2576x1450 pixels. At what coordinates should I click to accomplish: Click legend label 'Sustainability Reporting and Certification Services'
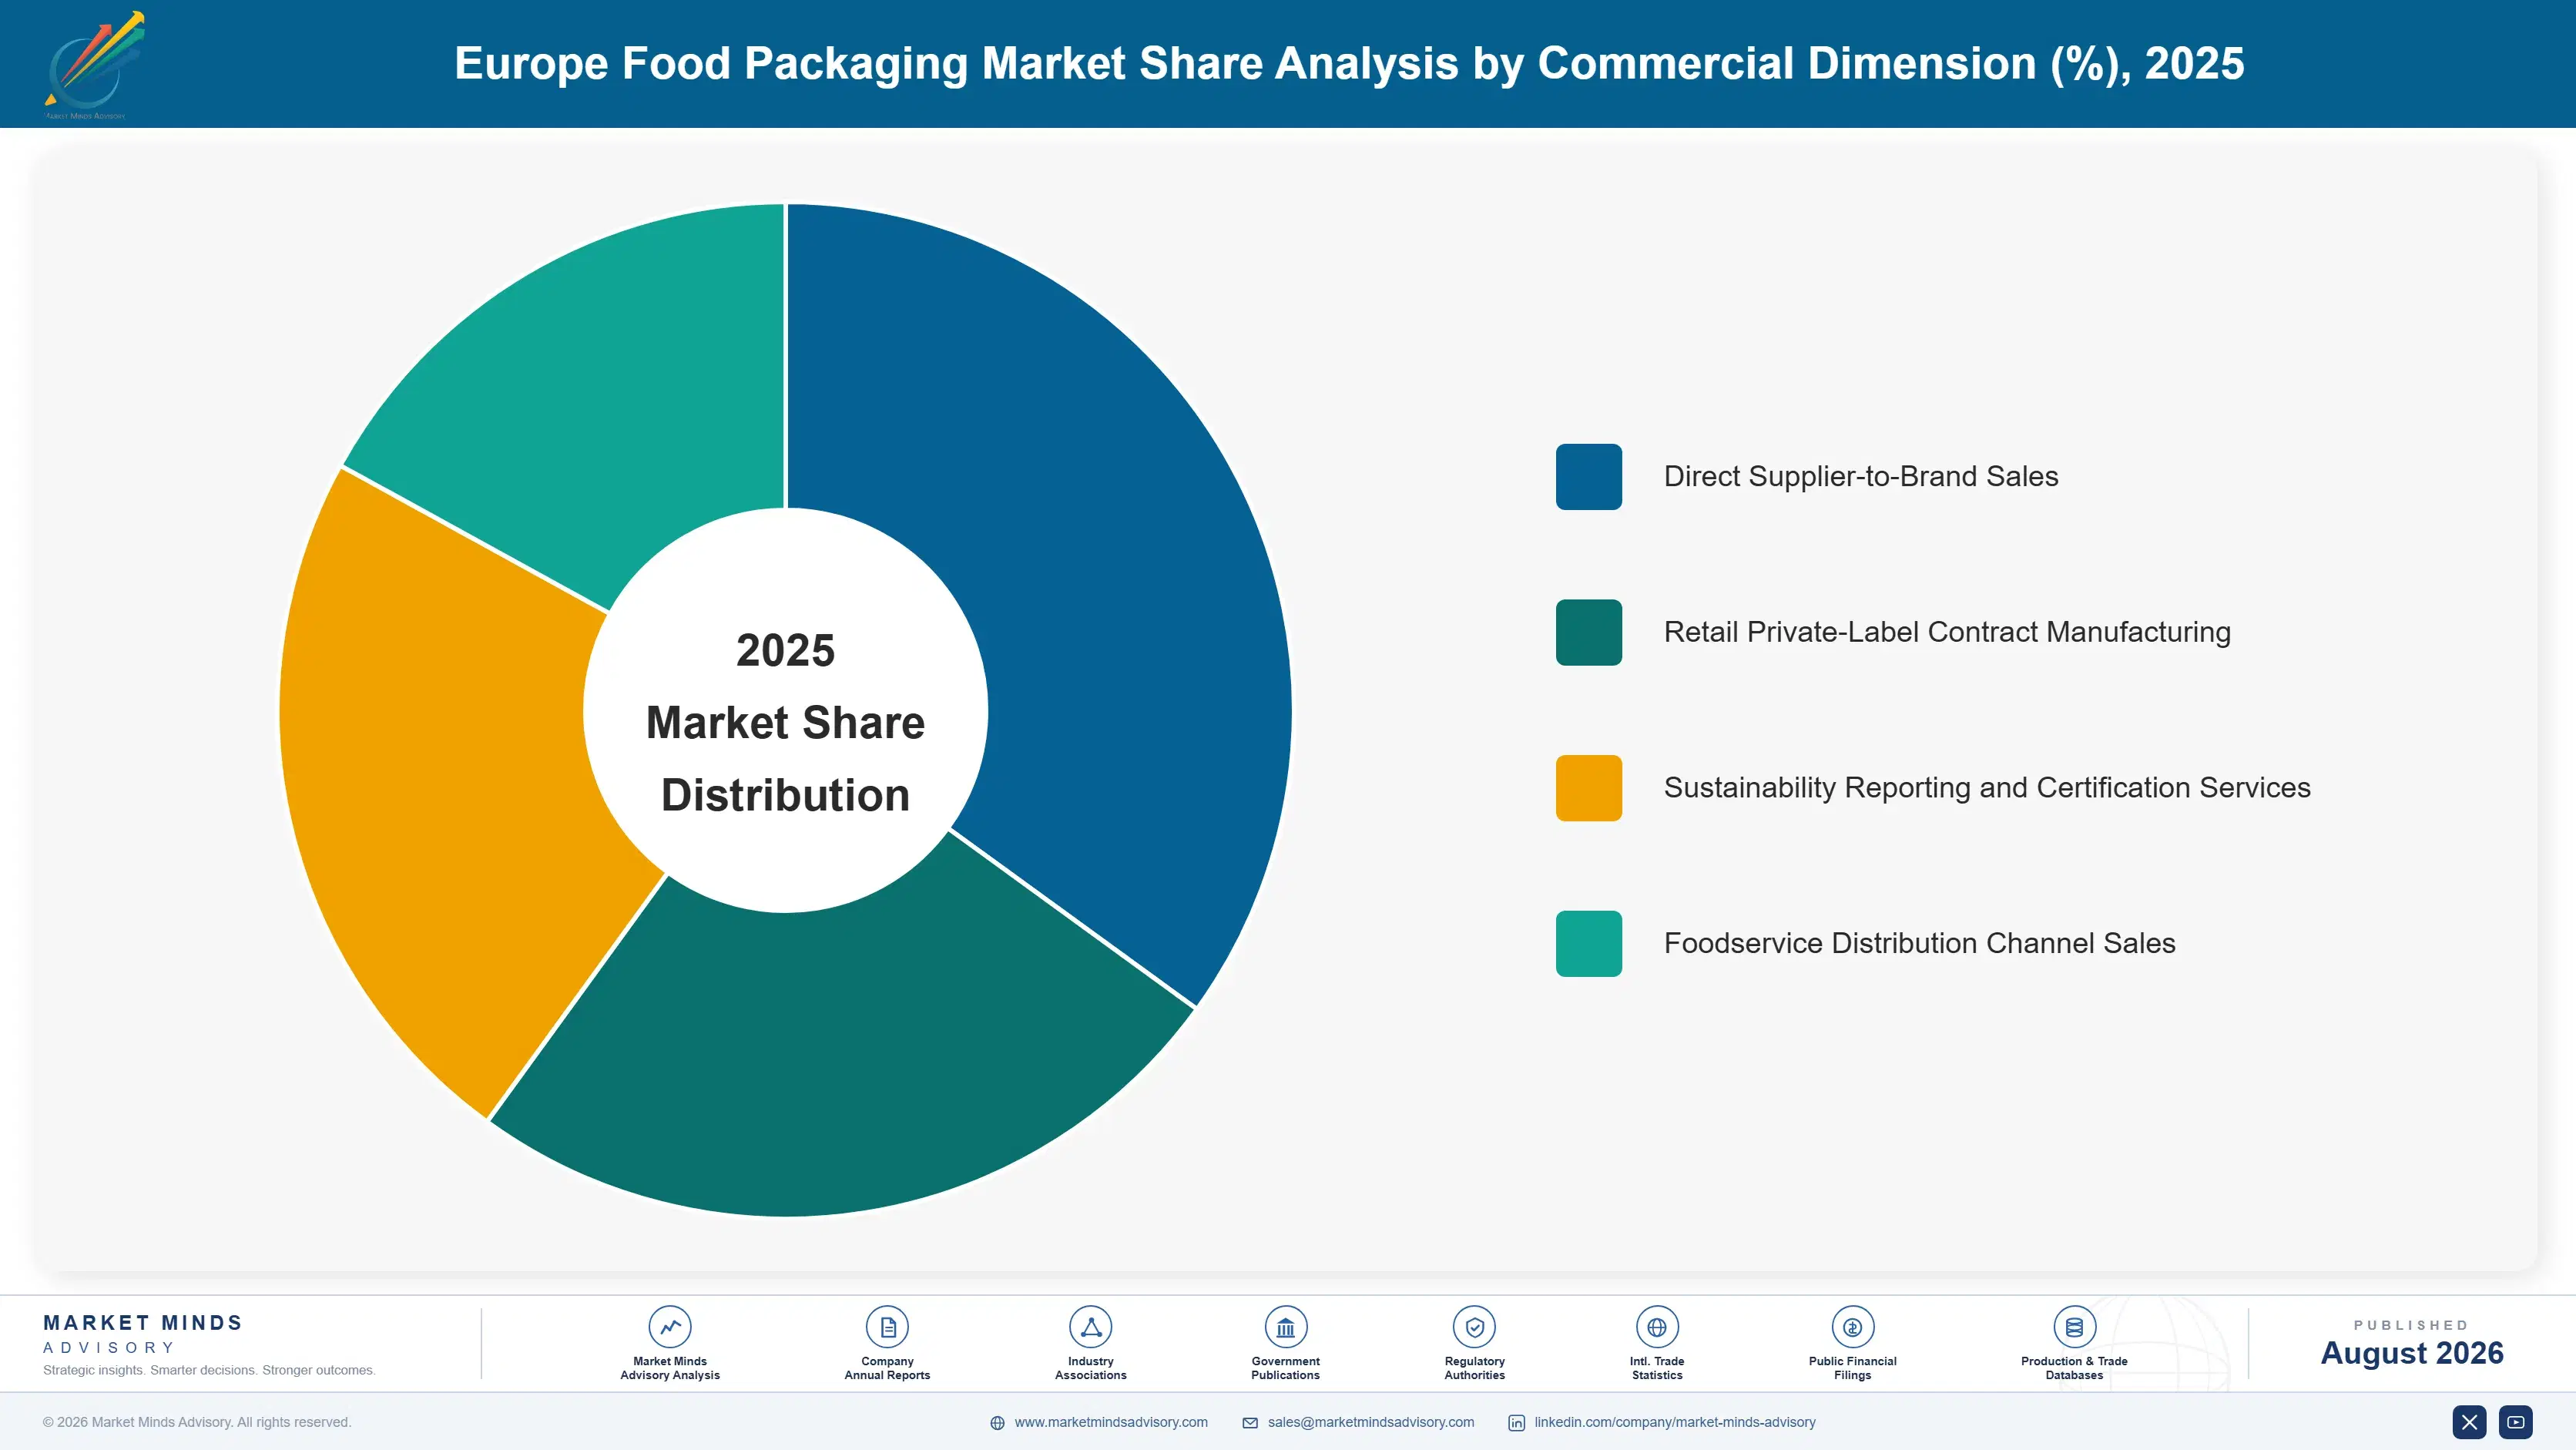click(x=1987, y=788)
